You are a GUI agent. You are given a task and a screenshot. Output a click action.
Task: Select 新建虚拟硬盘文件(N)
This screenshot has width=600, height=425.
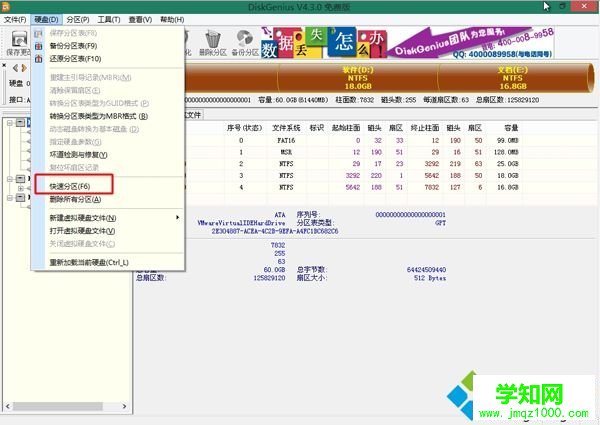tap(108, 218)
